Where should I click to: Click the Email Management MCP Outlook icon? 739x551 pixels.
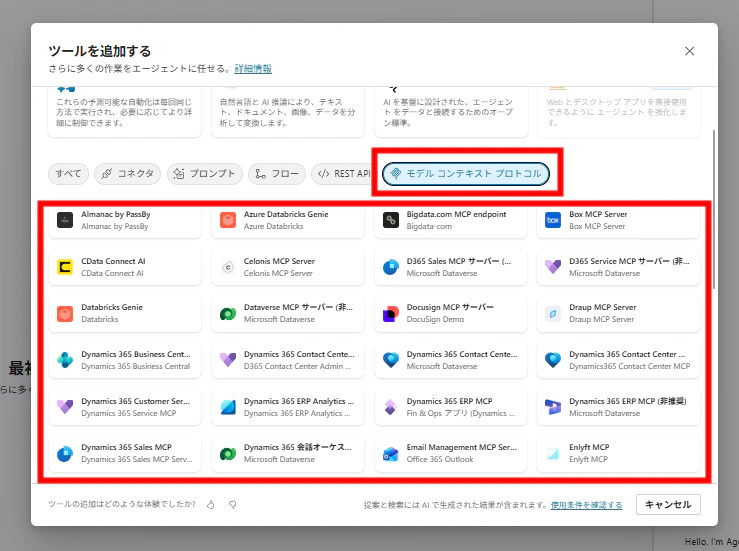point(391,453)
